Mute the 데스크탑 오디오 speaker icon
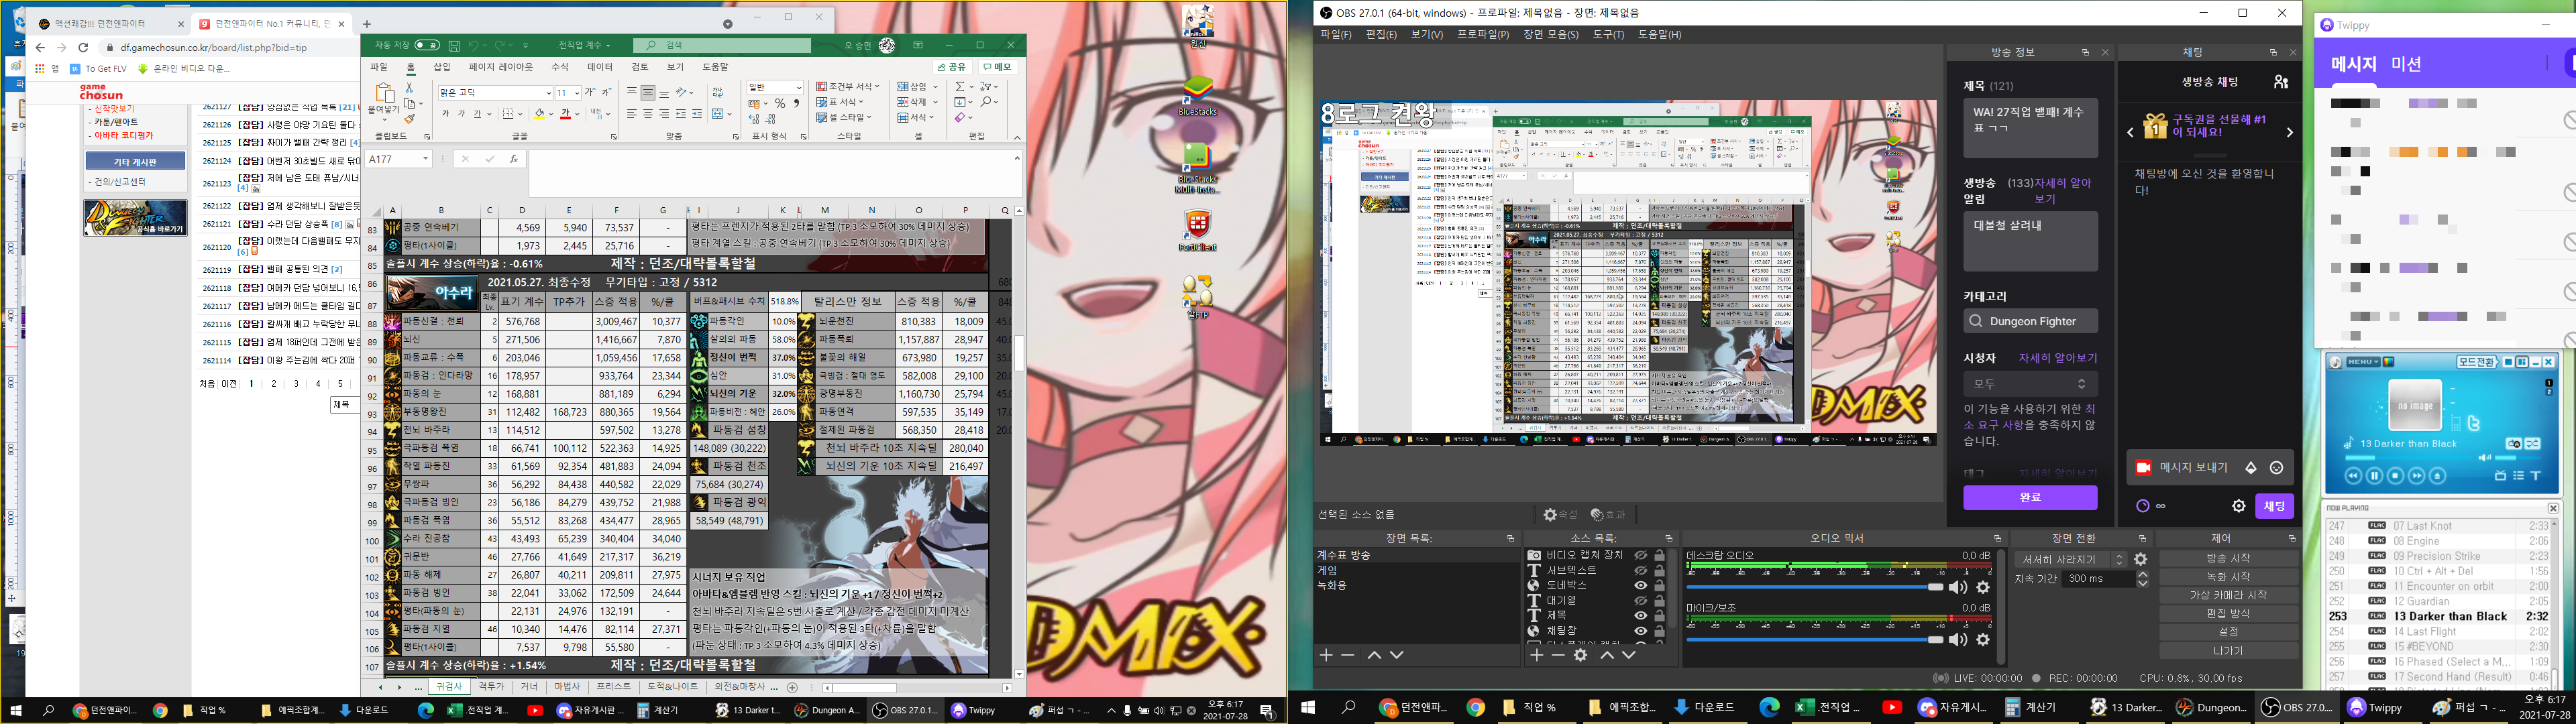Image resolution: width=2576 pixels, height=724 pixels. tap(1958, 587)
